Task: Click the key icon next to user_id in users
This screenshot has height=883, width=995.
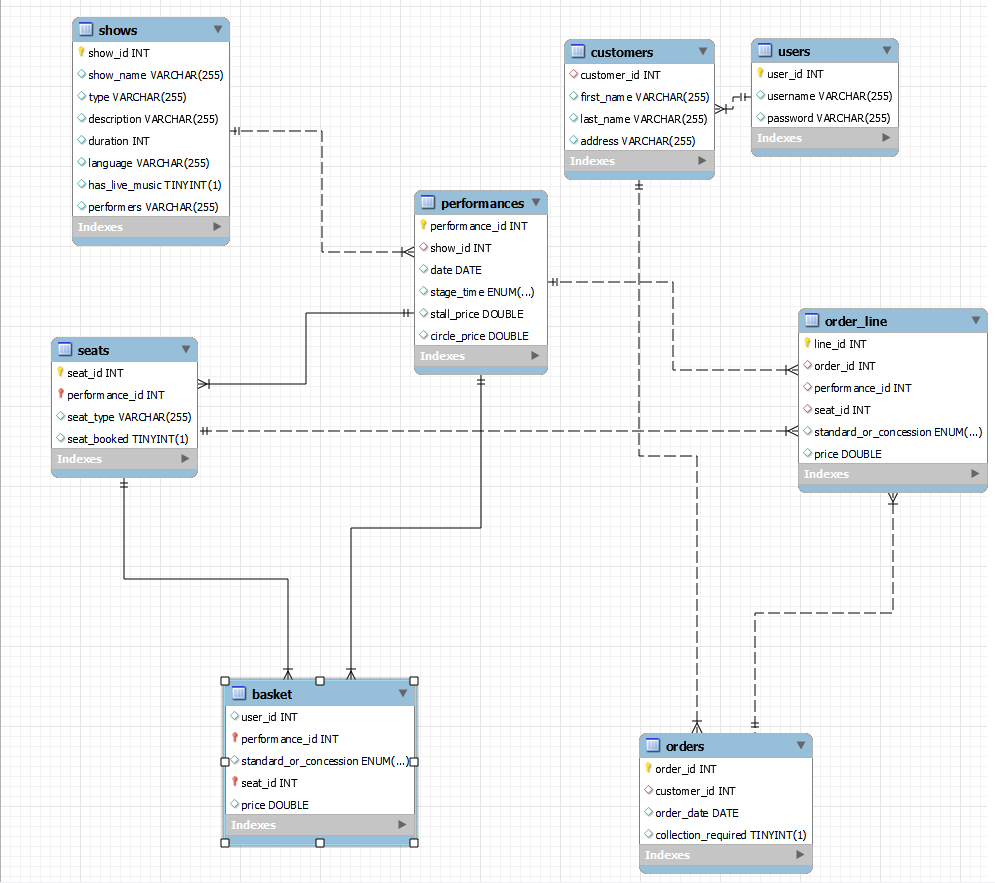Action: click(758, 73)
